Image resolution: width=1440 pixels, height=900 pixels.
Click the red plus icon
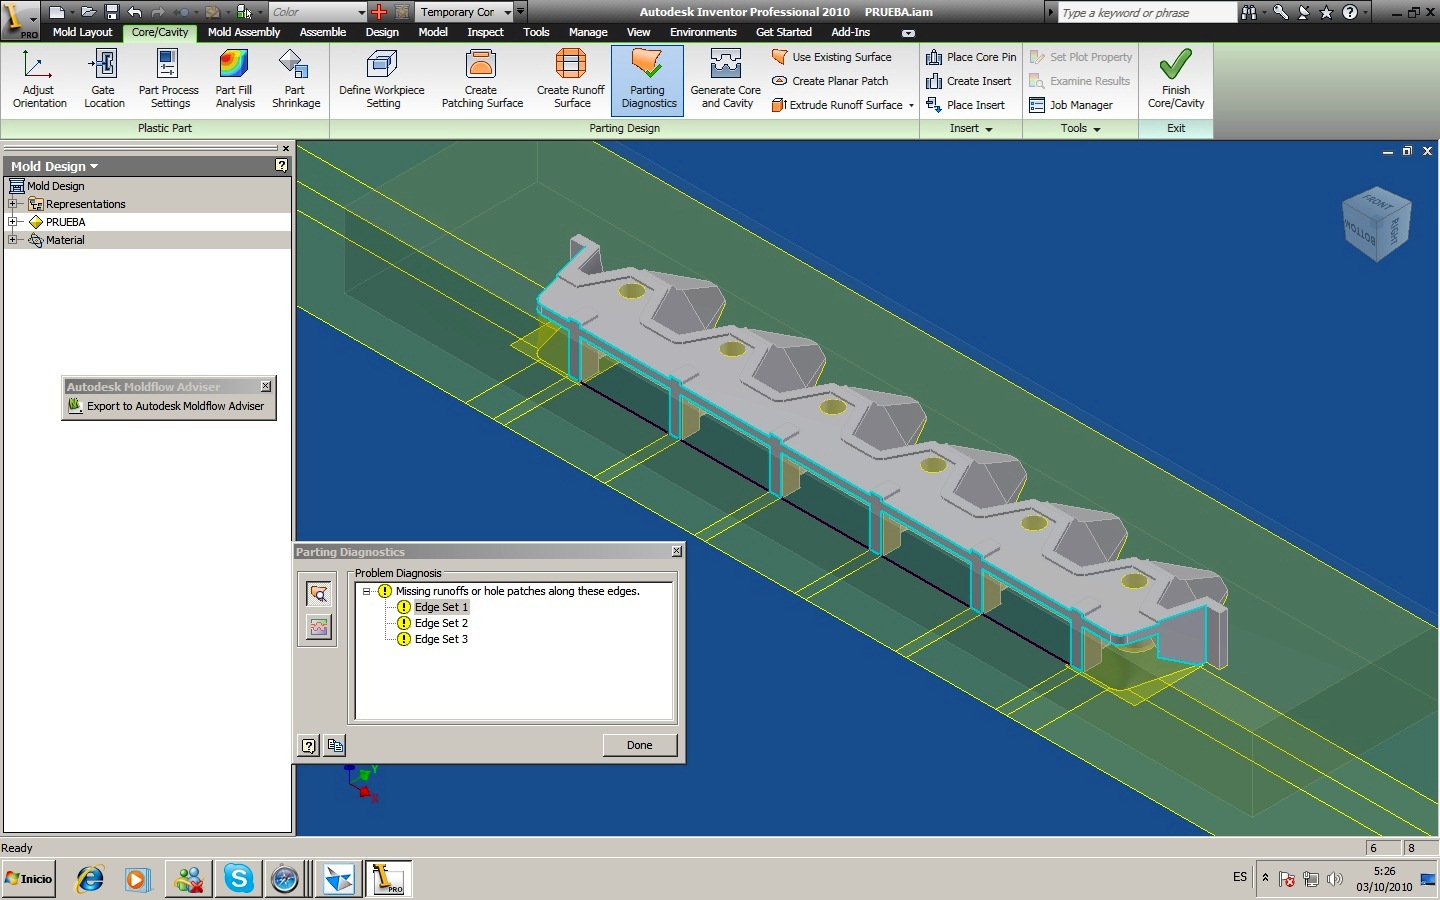[379, 12]
